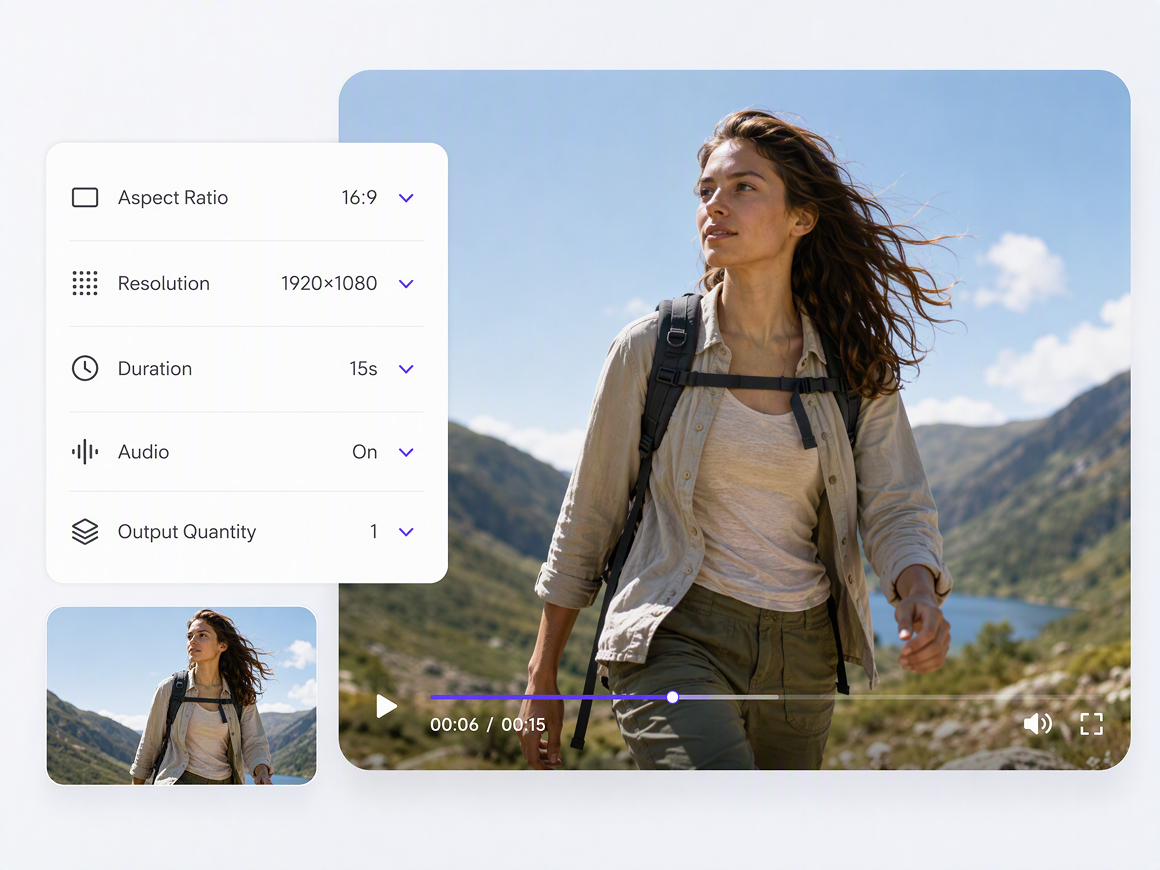Click the Audio label
Screen dimensions: 1160x870
pyautogui.click(x=144, y=451)
